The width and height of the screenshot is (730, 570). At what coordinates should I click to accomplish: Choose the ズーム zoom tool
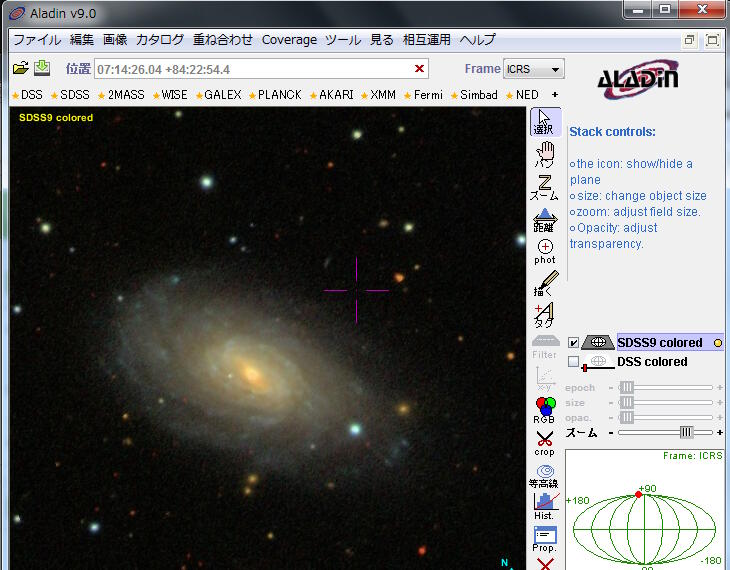(x=544, y=187)
